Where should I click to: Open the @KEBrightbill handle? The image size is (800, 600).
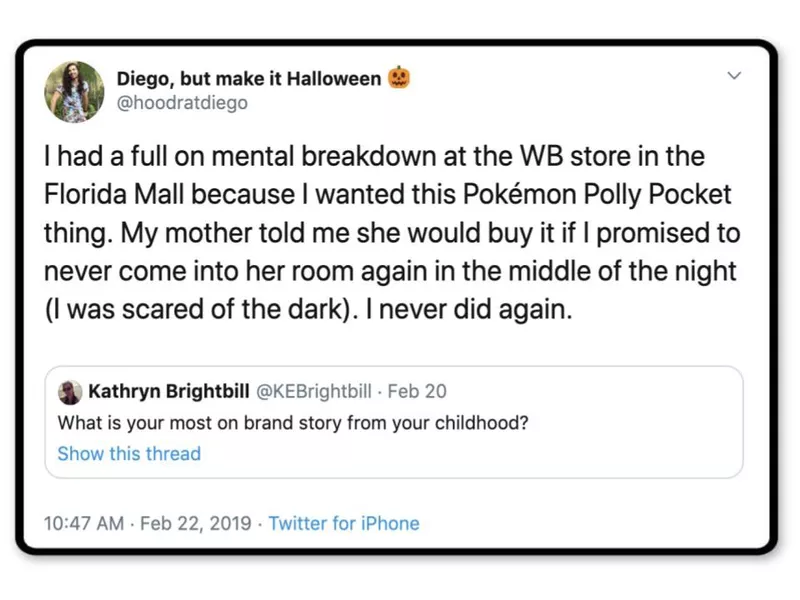(316, 390)
